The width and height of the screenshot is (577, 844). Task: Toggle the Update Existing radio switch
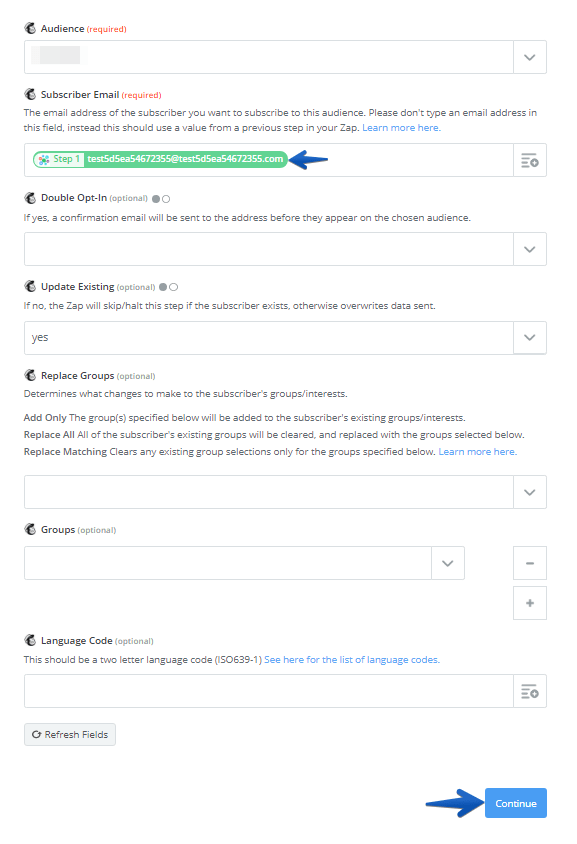pyautogui.click(x=168, y=287)
